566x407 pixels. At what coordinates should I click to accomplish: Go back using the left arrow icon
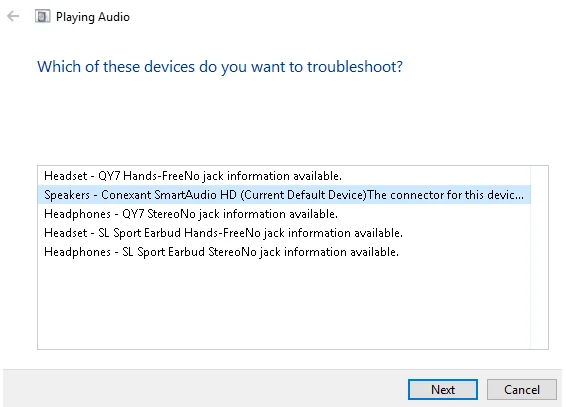pos(13,16)
